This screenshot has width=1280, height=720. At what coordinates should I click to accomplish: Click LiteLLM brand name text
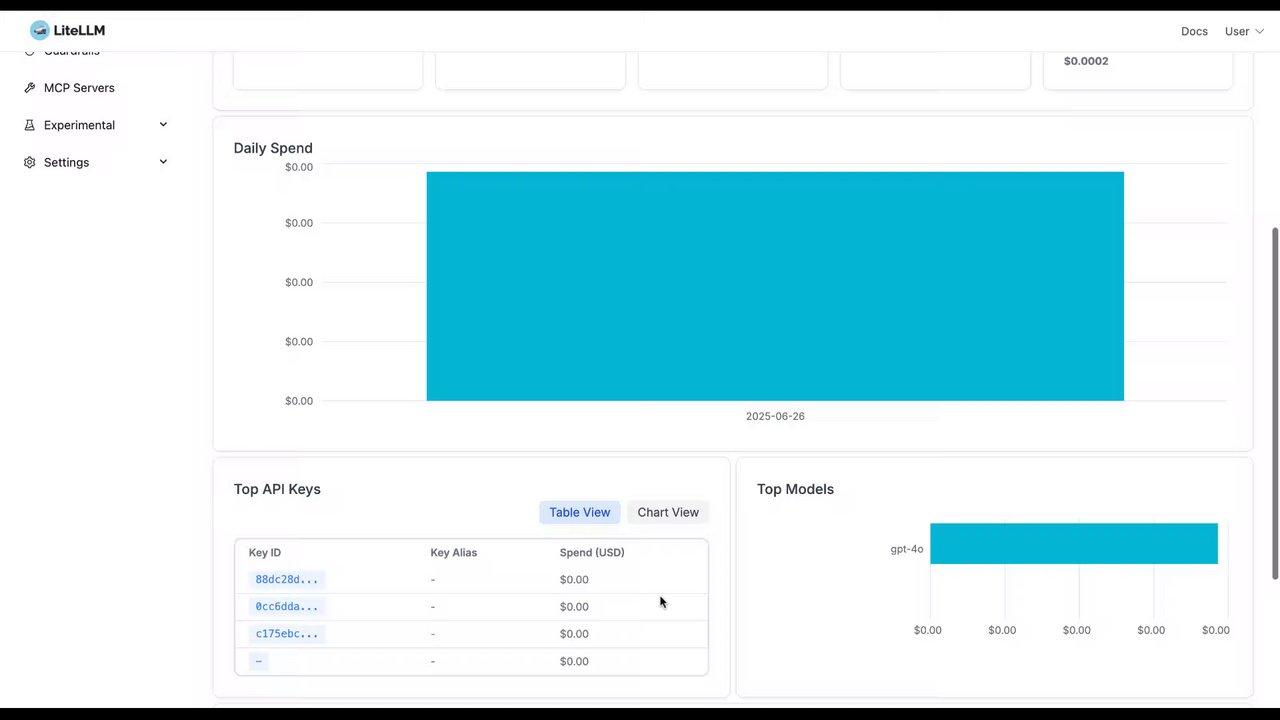pos(79,30)
